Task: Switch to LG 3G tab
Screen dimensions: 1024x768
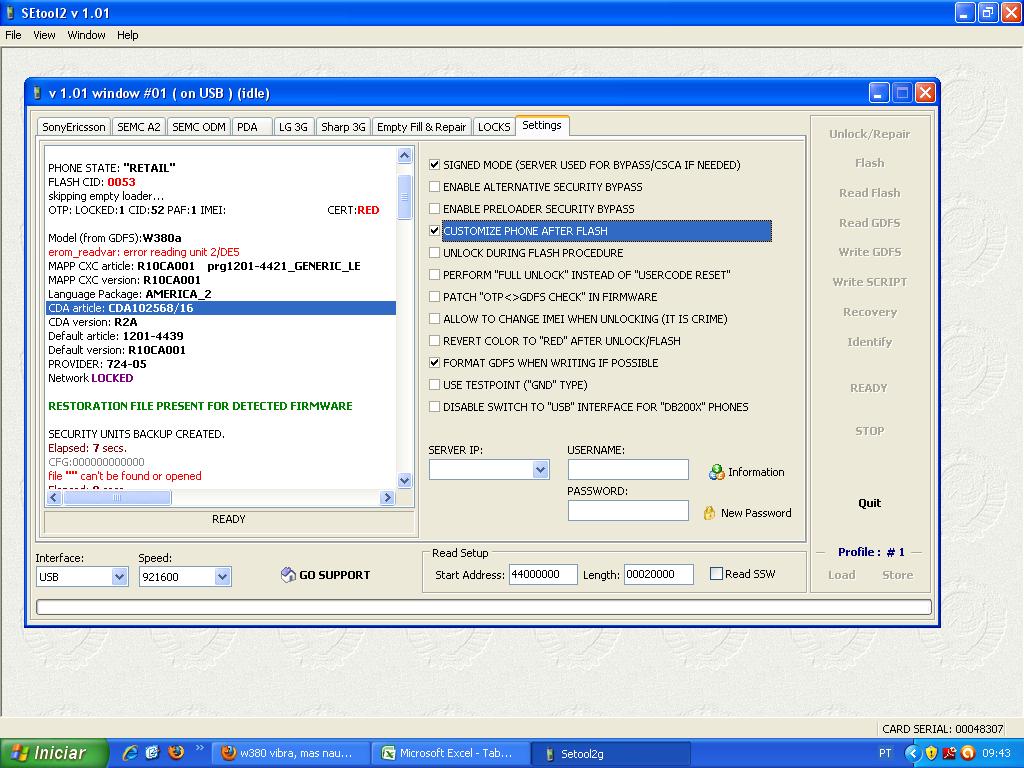Action: (293, 127)
